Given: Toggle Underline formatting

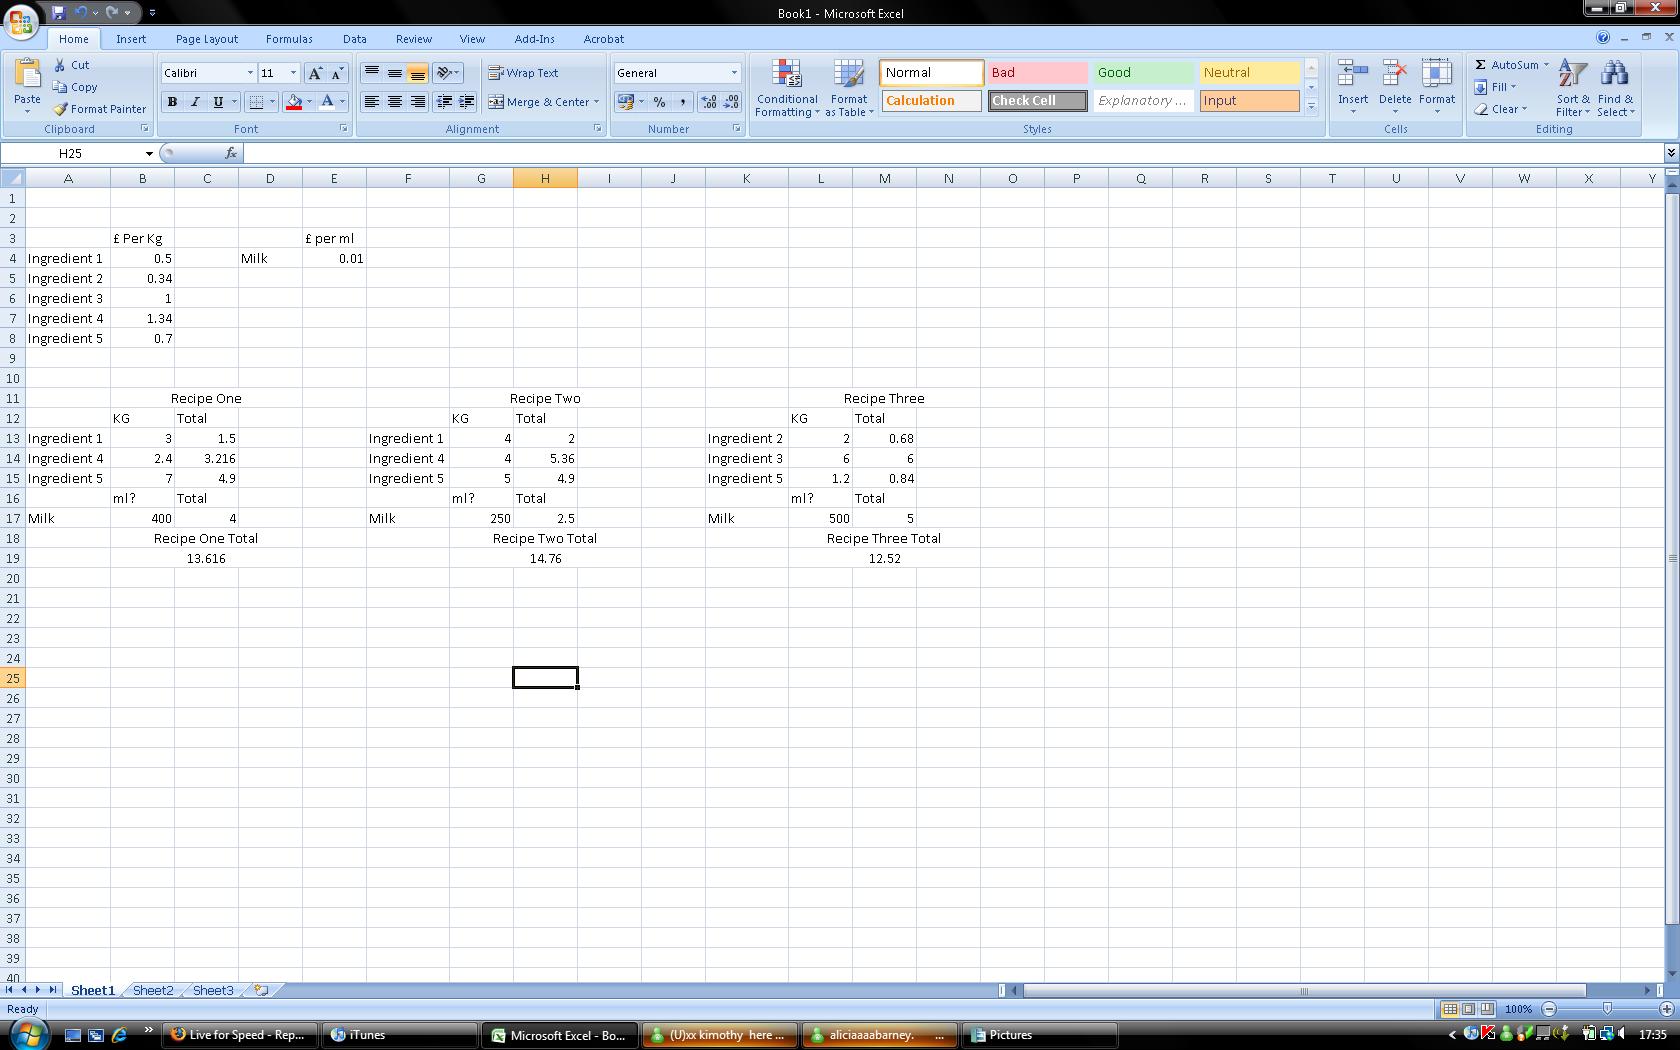Looking at the screenshot, I should pyautogui.click(x=218, y=102).
